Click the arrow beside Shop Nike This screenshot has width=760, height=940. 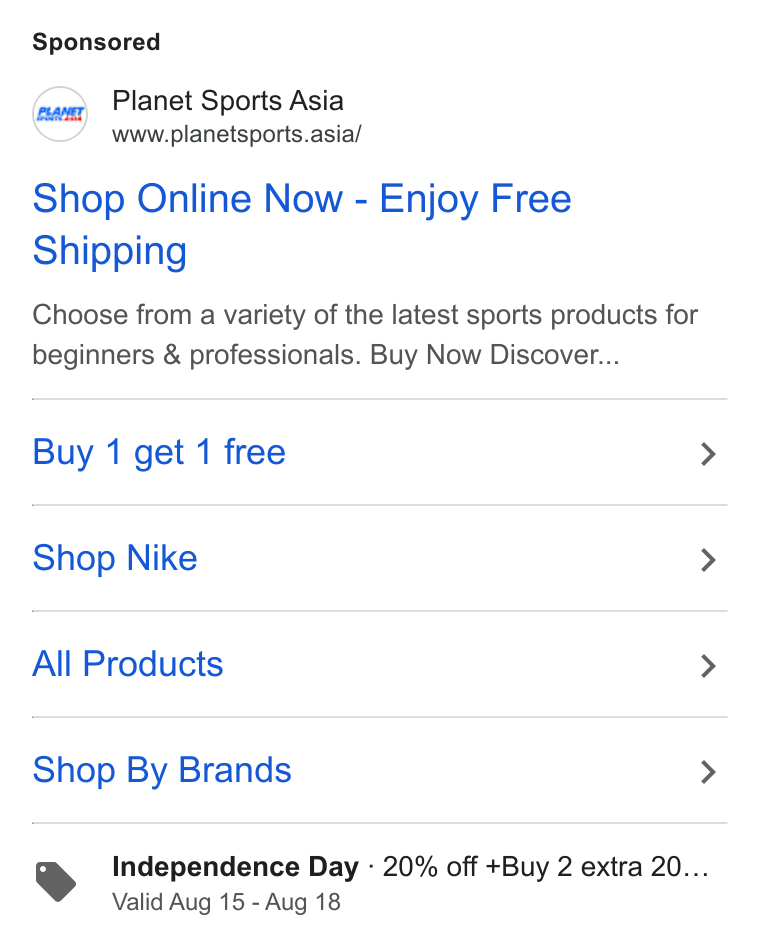pyautogui.click(x=708, y=560)
